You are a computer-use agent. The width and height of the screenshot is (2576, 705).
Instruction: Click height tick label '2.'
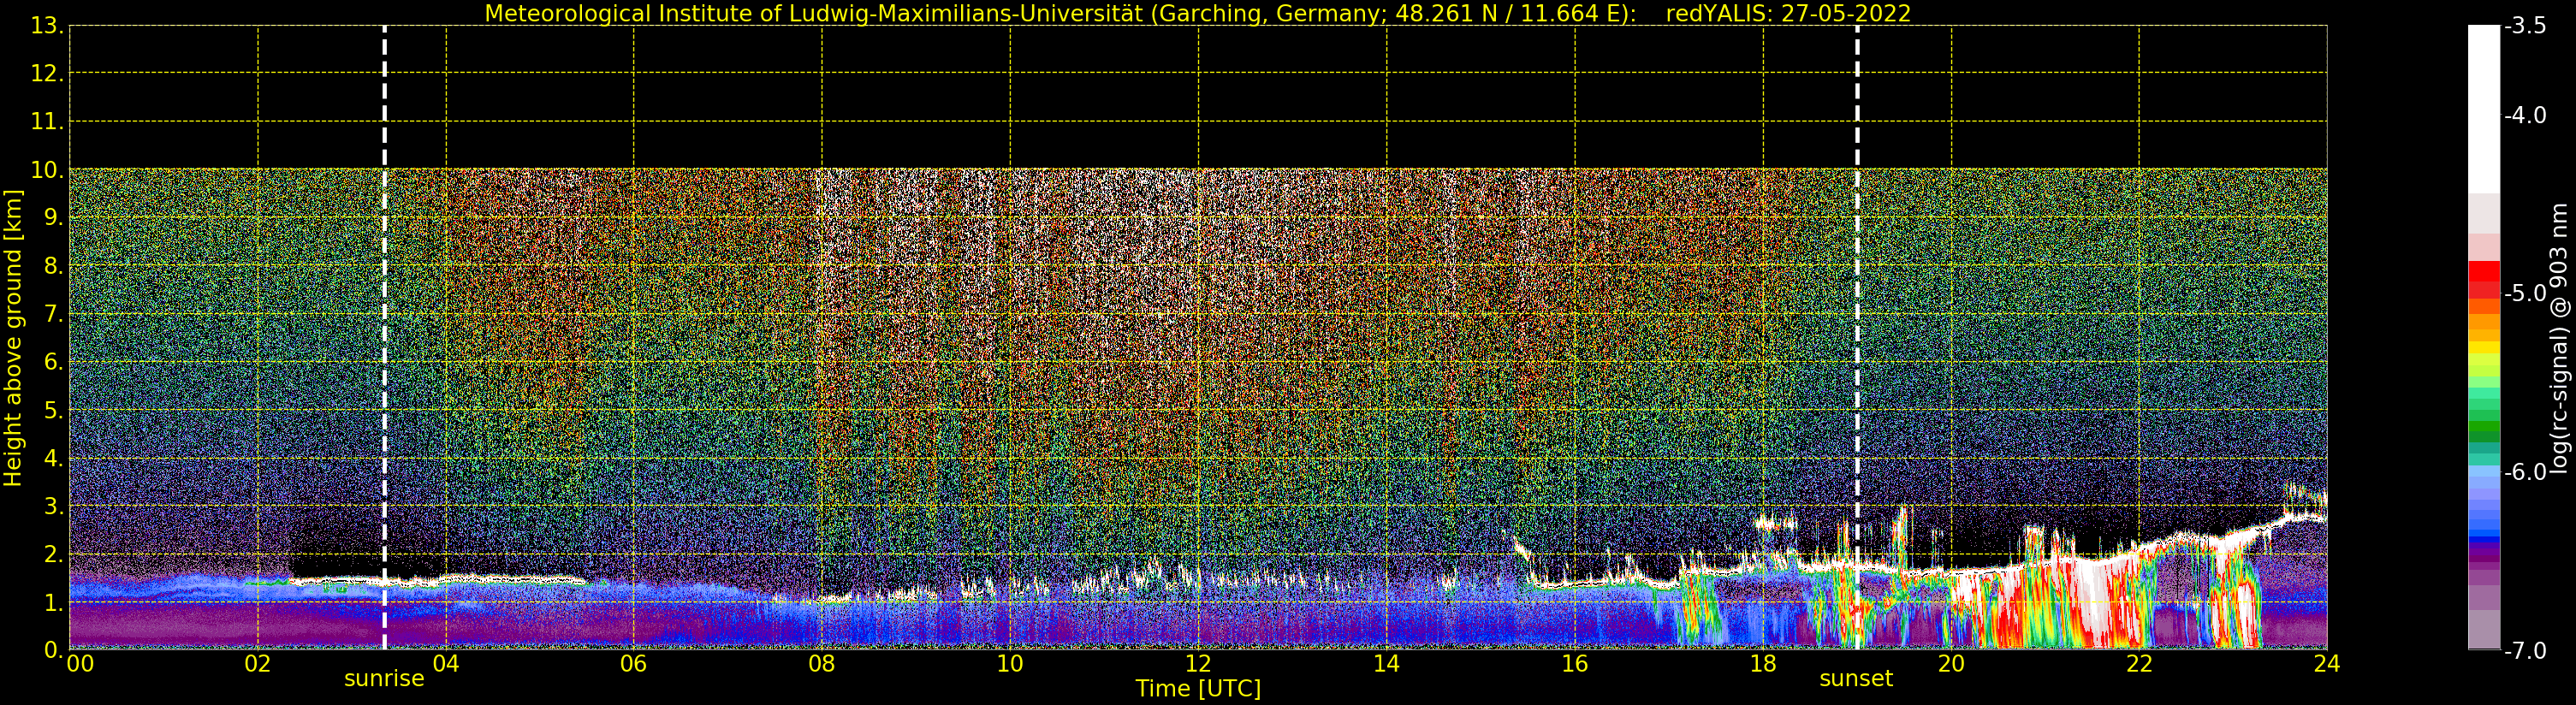[x=54, y=554]
